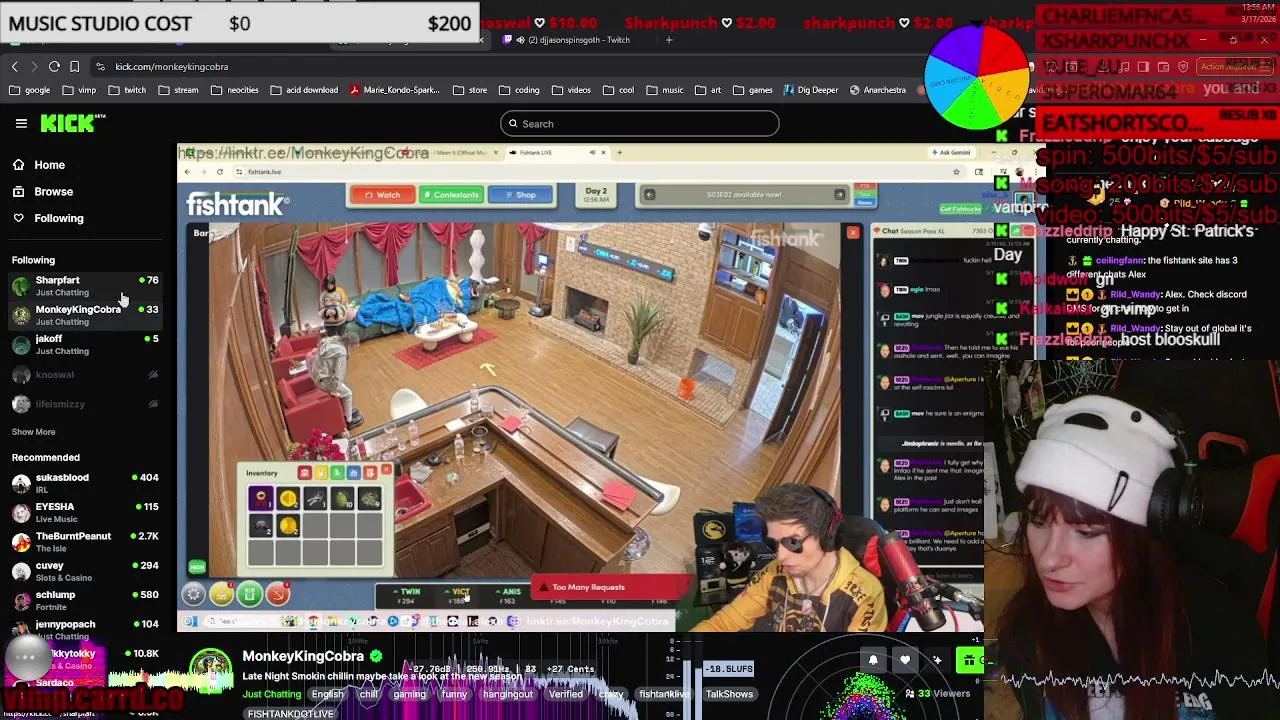Follow channel with heart icon

905,660
